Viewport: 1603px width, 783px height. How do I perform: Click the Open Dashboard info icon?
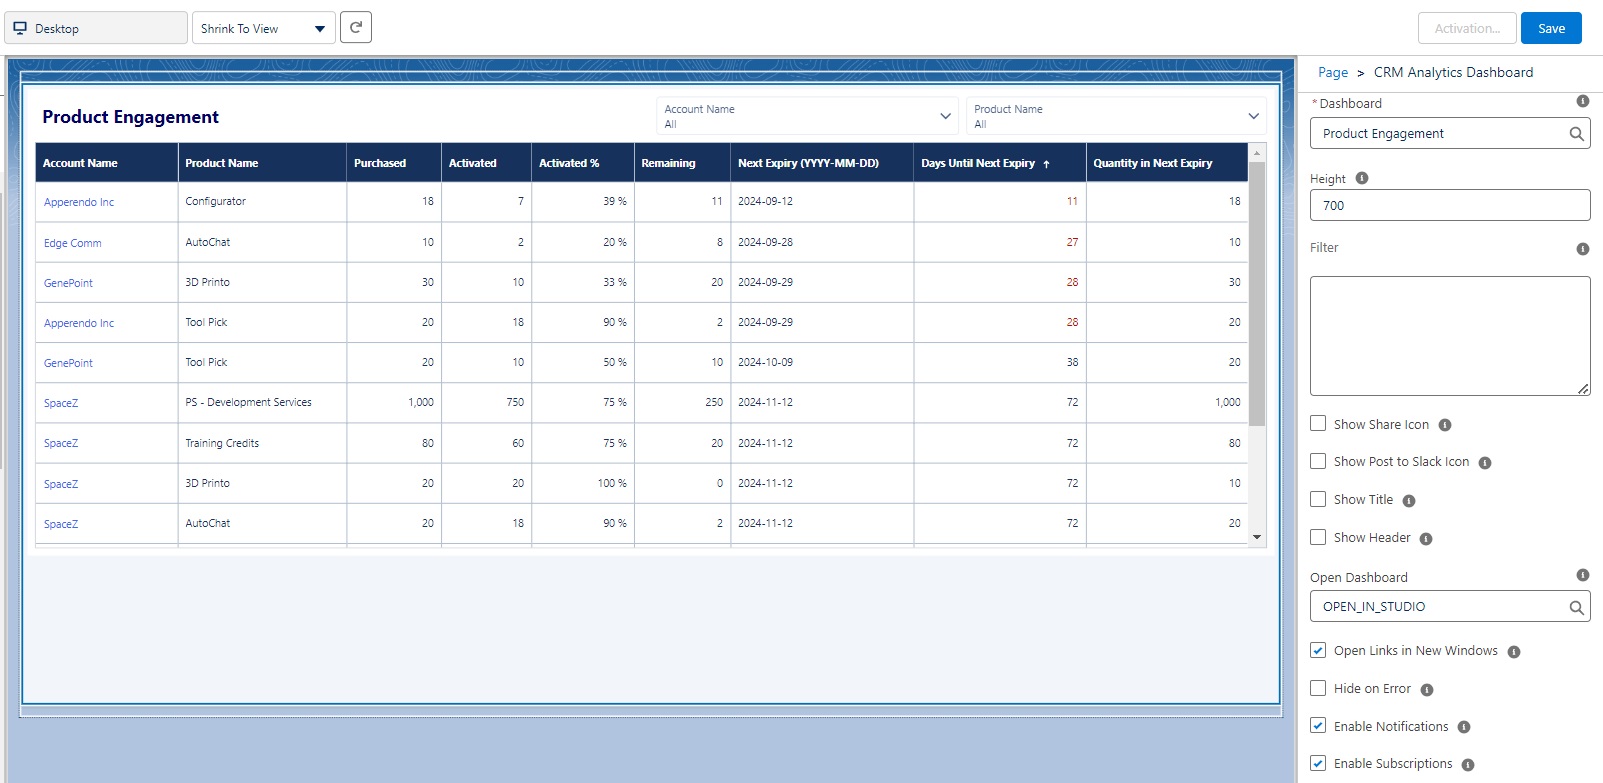click(x=1582, y=575)
